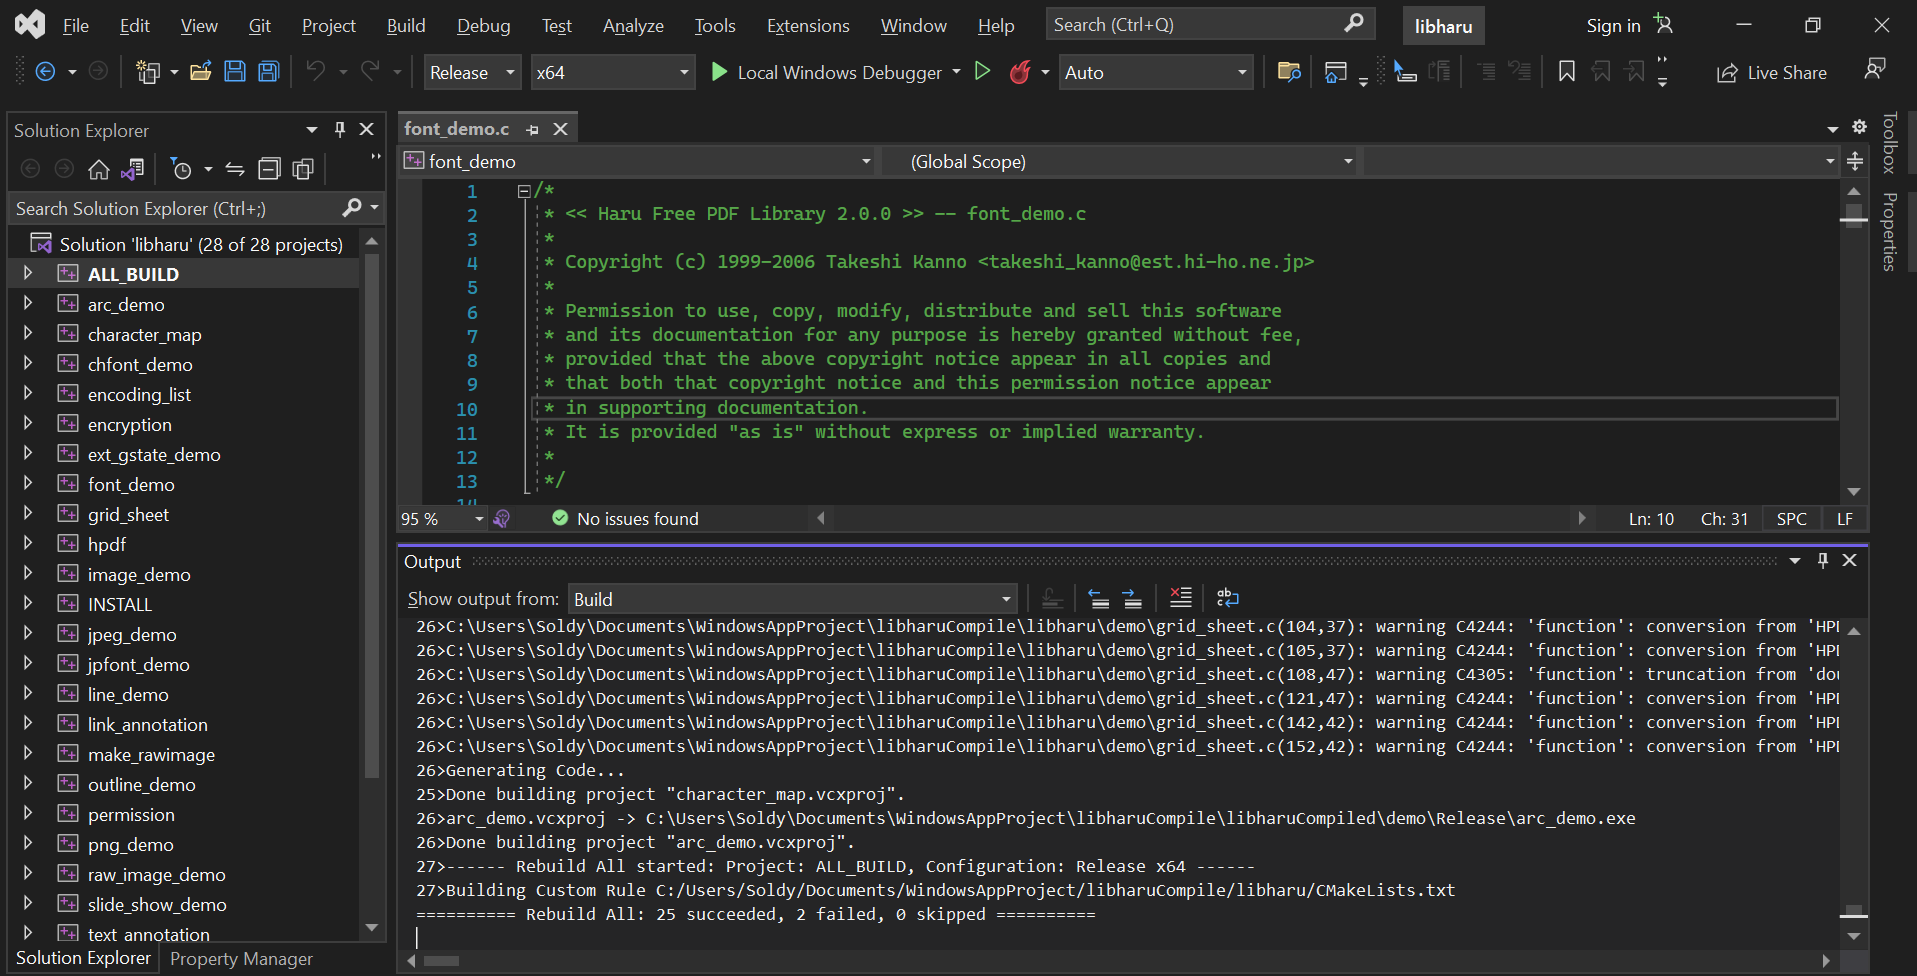The image size is (1917, 976).
Task: Toggle Word Wrap in the Output window
Action: (x=1227, y=597)
